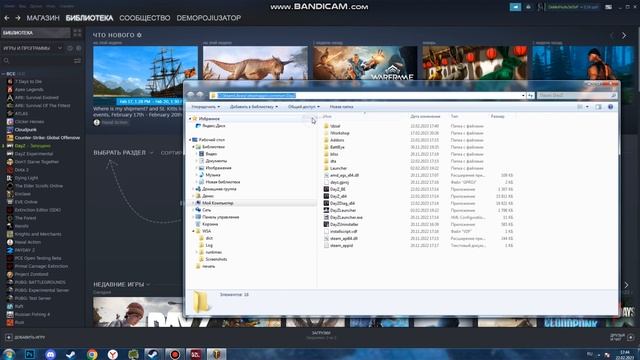The height and width of the screenshot is (360, 640).
Task: Select Dota 2 in library list
Action: click(x=22, y=170)
